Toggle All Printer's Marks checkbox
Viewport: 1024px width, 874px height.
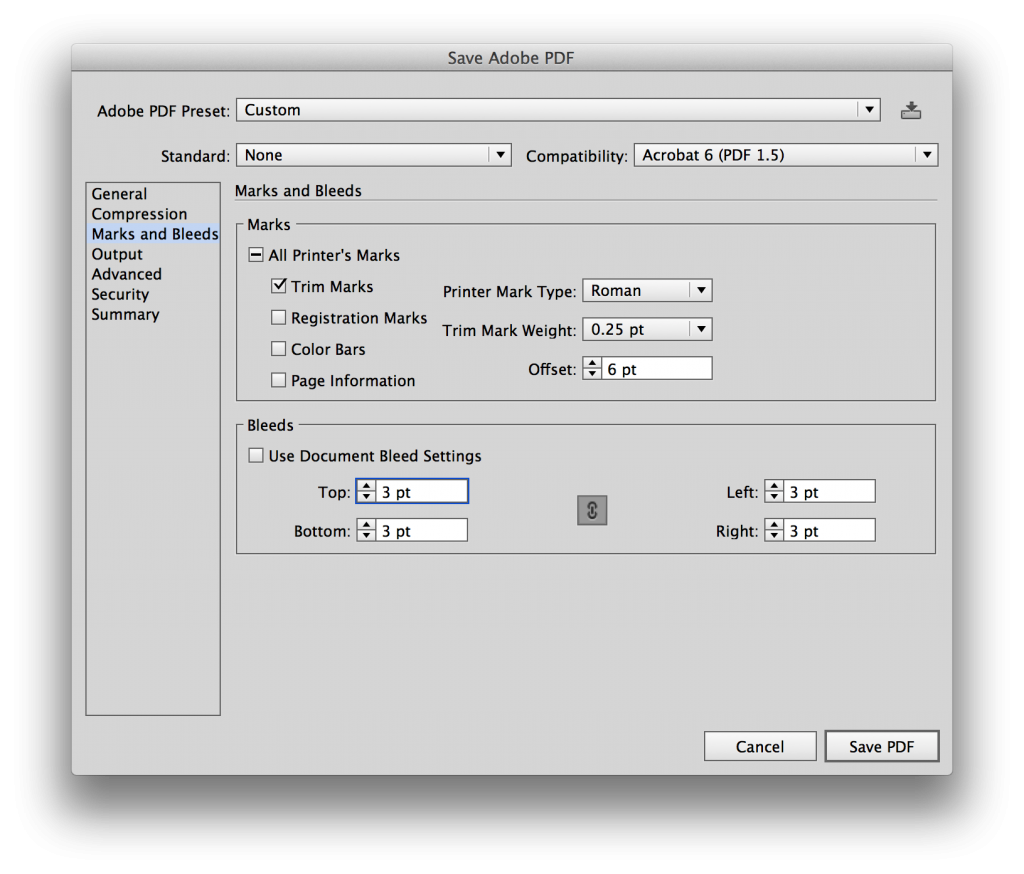(x=256, y=255)
